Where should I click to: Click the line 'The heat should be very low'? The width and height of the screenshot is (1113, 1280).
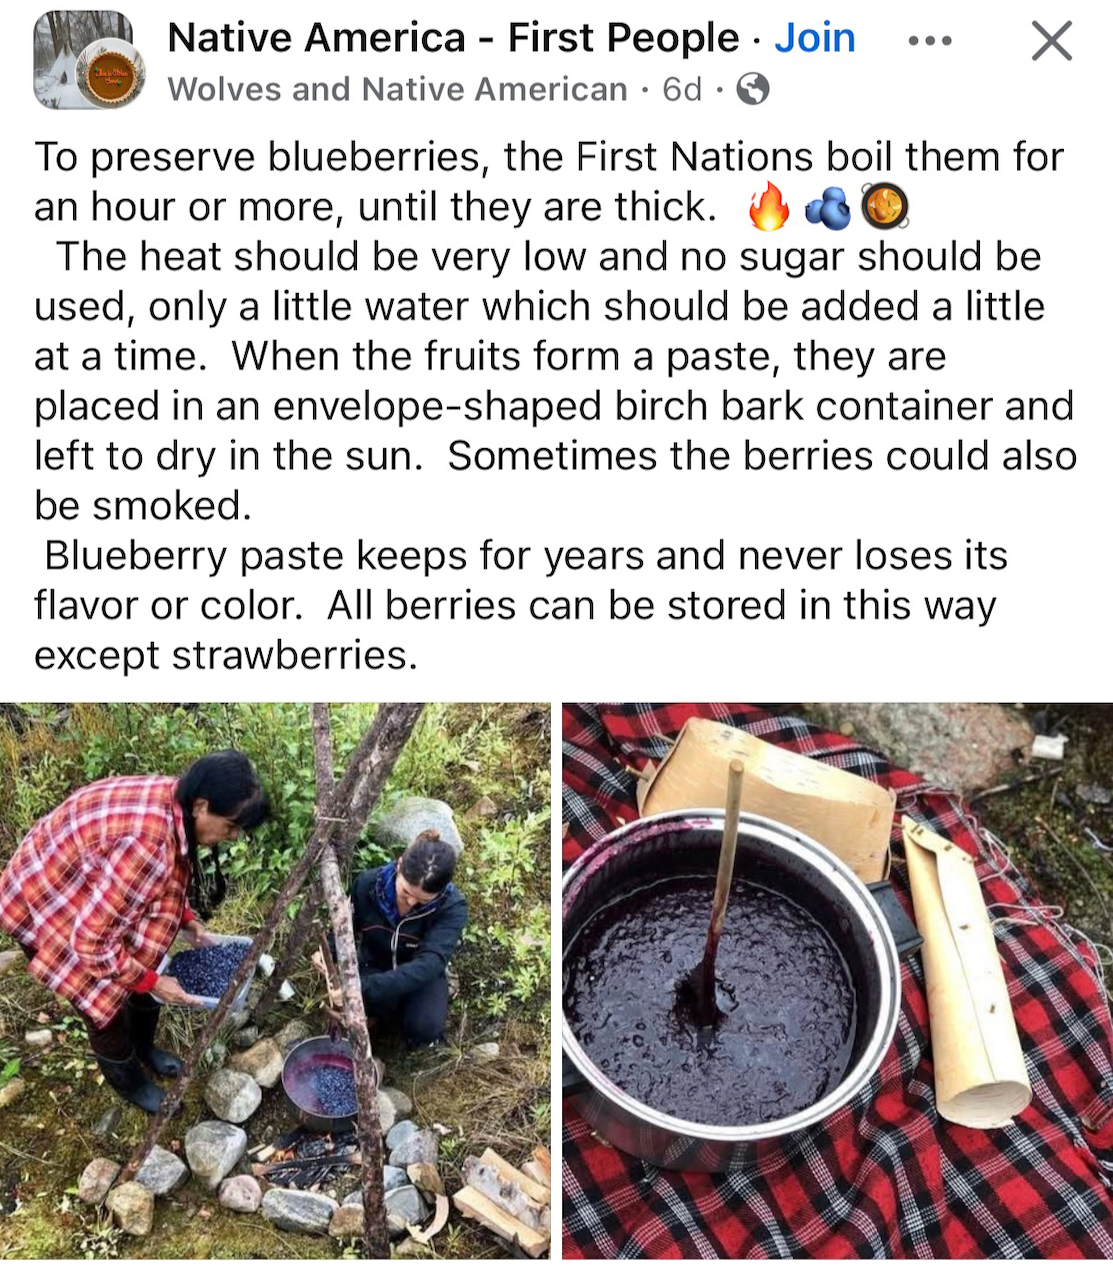coord(548,257)
